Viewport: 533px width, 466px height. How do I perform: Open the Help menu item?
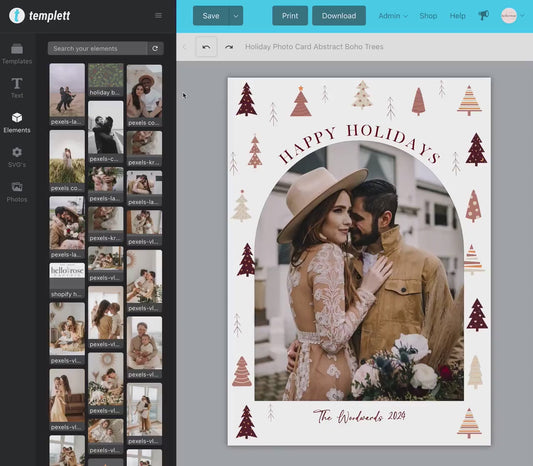point(458,16)
